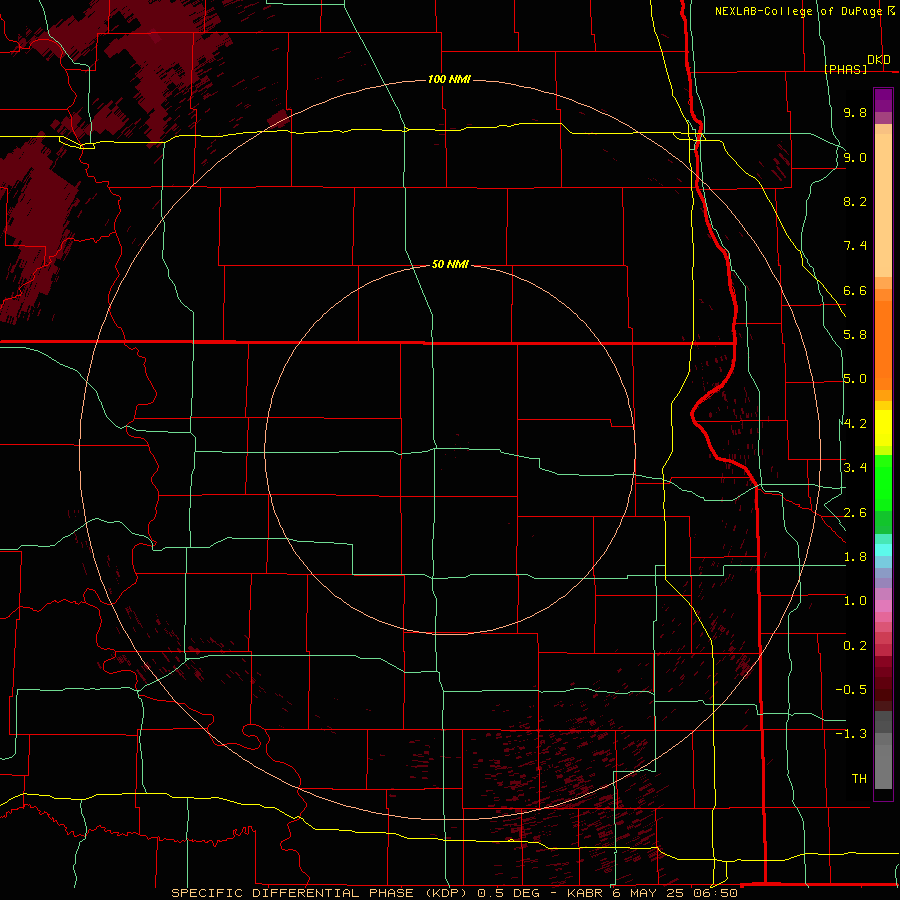Image resolution: width=900 pixels, height=900 pixels.
Task: Select the 7.4 legend value
Action: [855, 246]
